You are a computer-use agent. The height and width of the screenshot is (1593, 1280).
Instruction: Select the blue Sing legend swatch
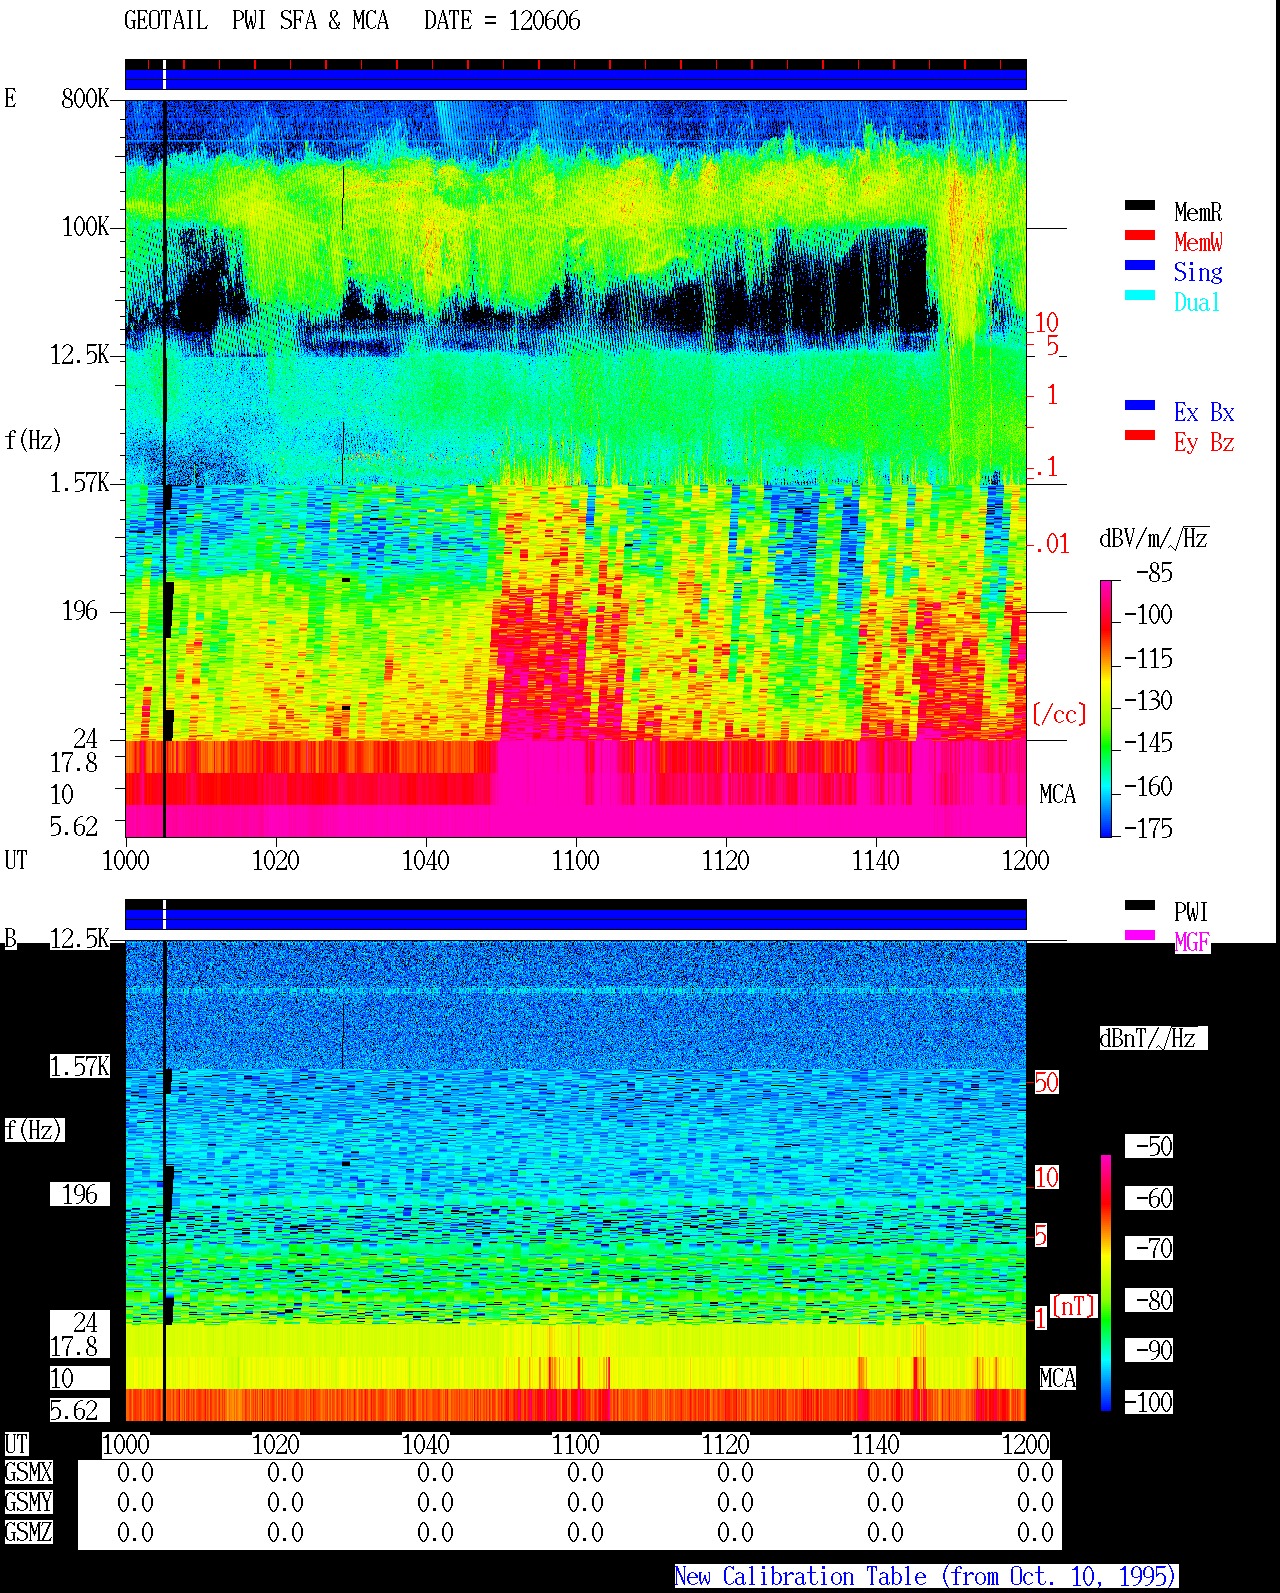pos(1140,266)
